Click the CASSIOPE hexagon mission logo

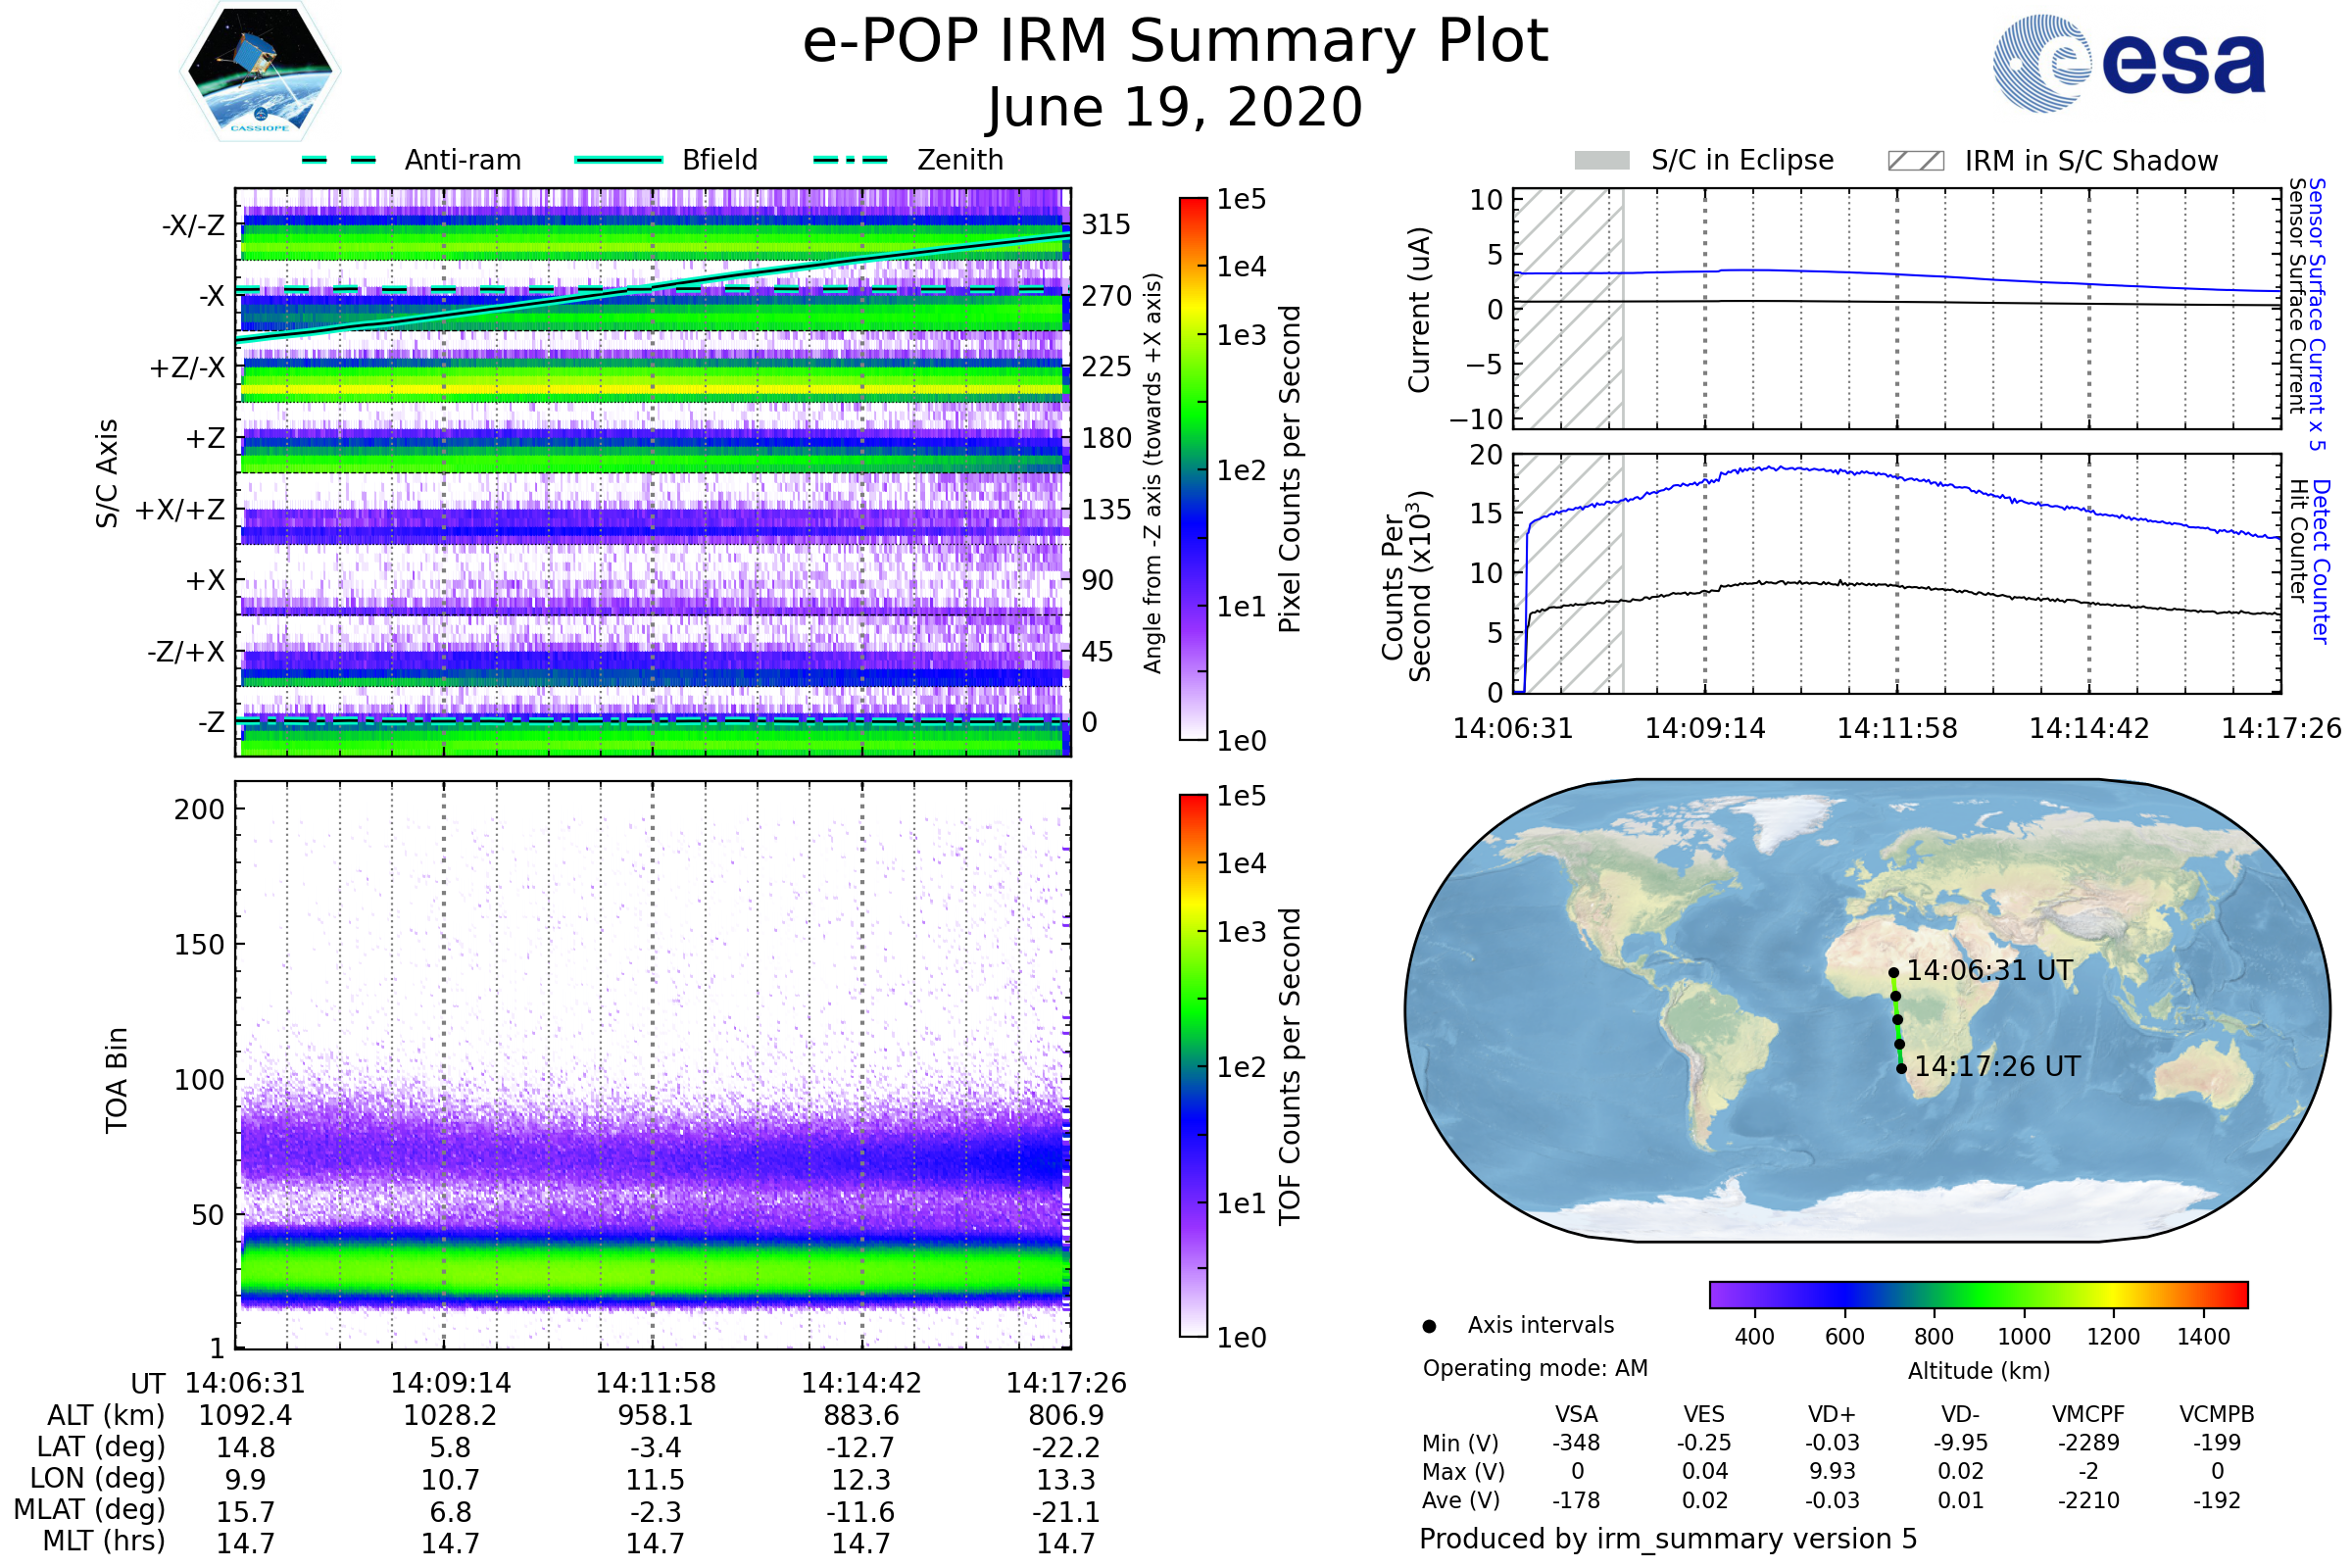pos(260,72)
